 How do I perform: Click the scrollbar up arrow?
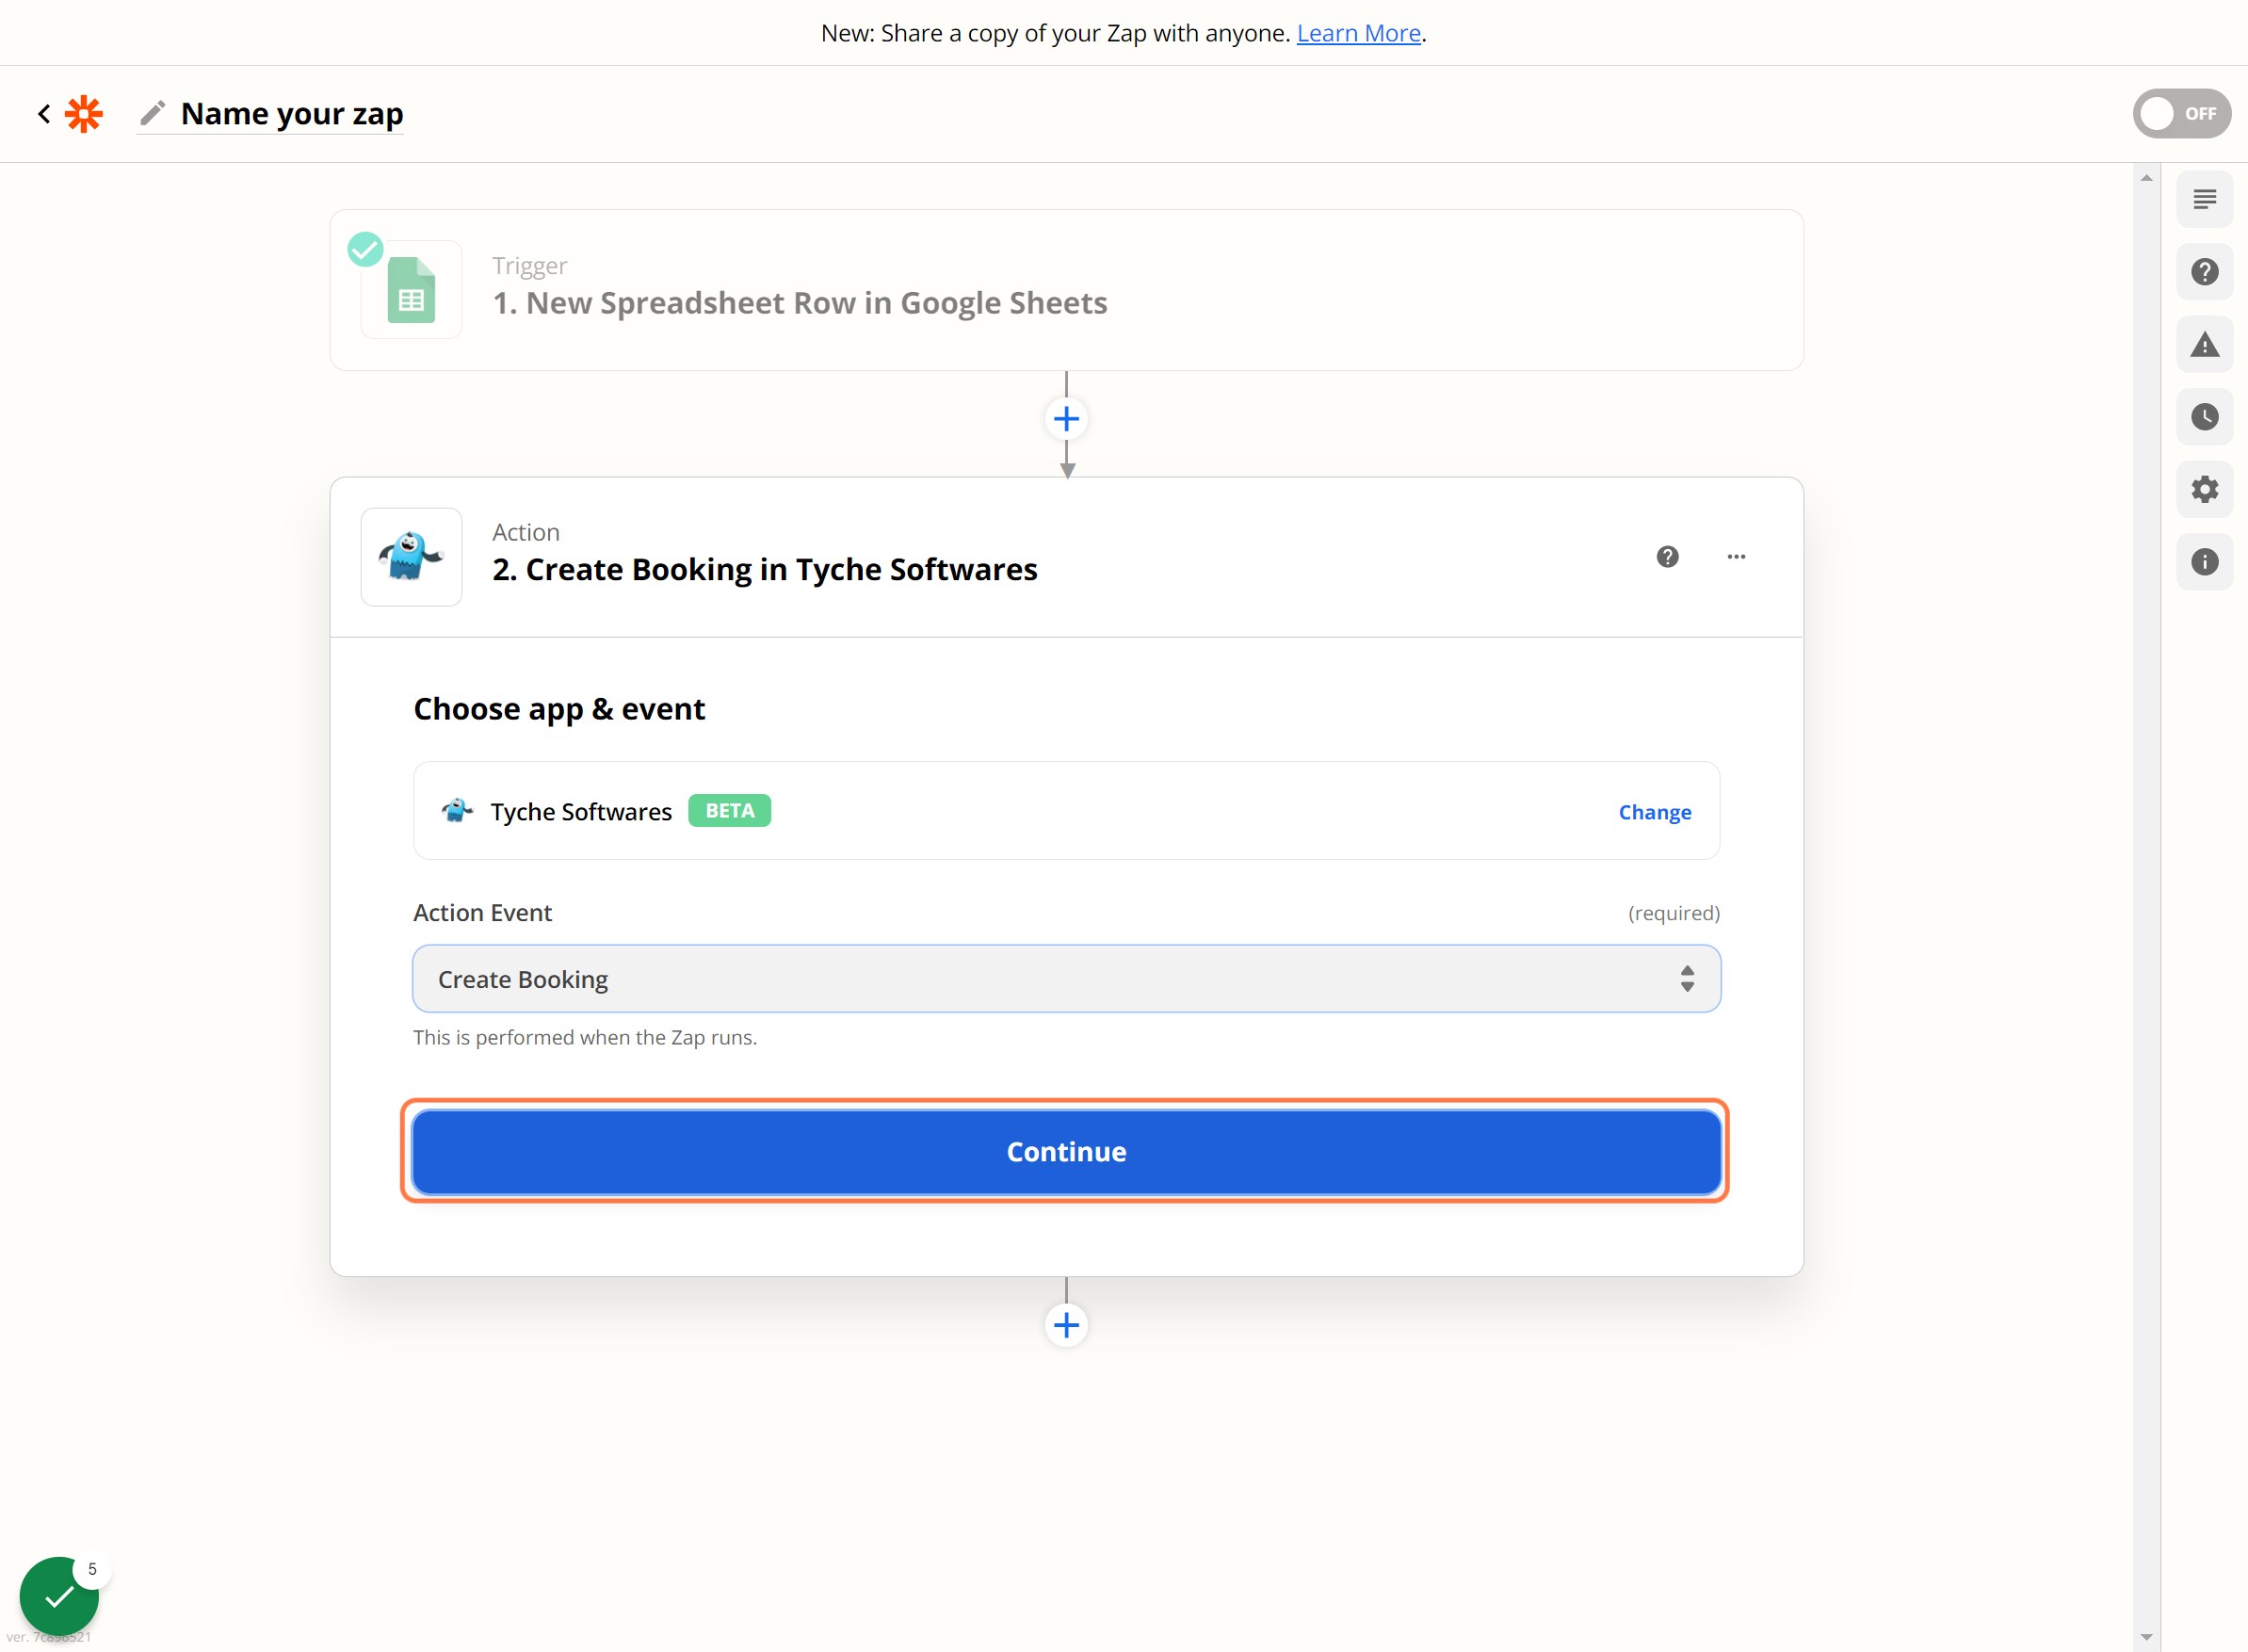pos(2146,178)
